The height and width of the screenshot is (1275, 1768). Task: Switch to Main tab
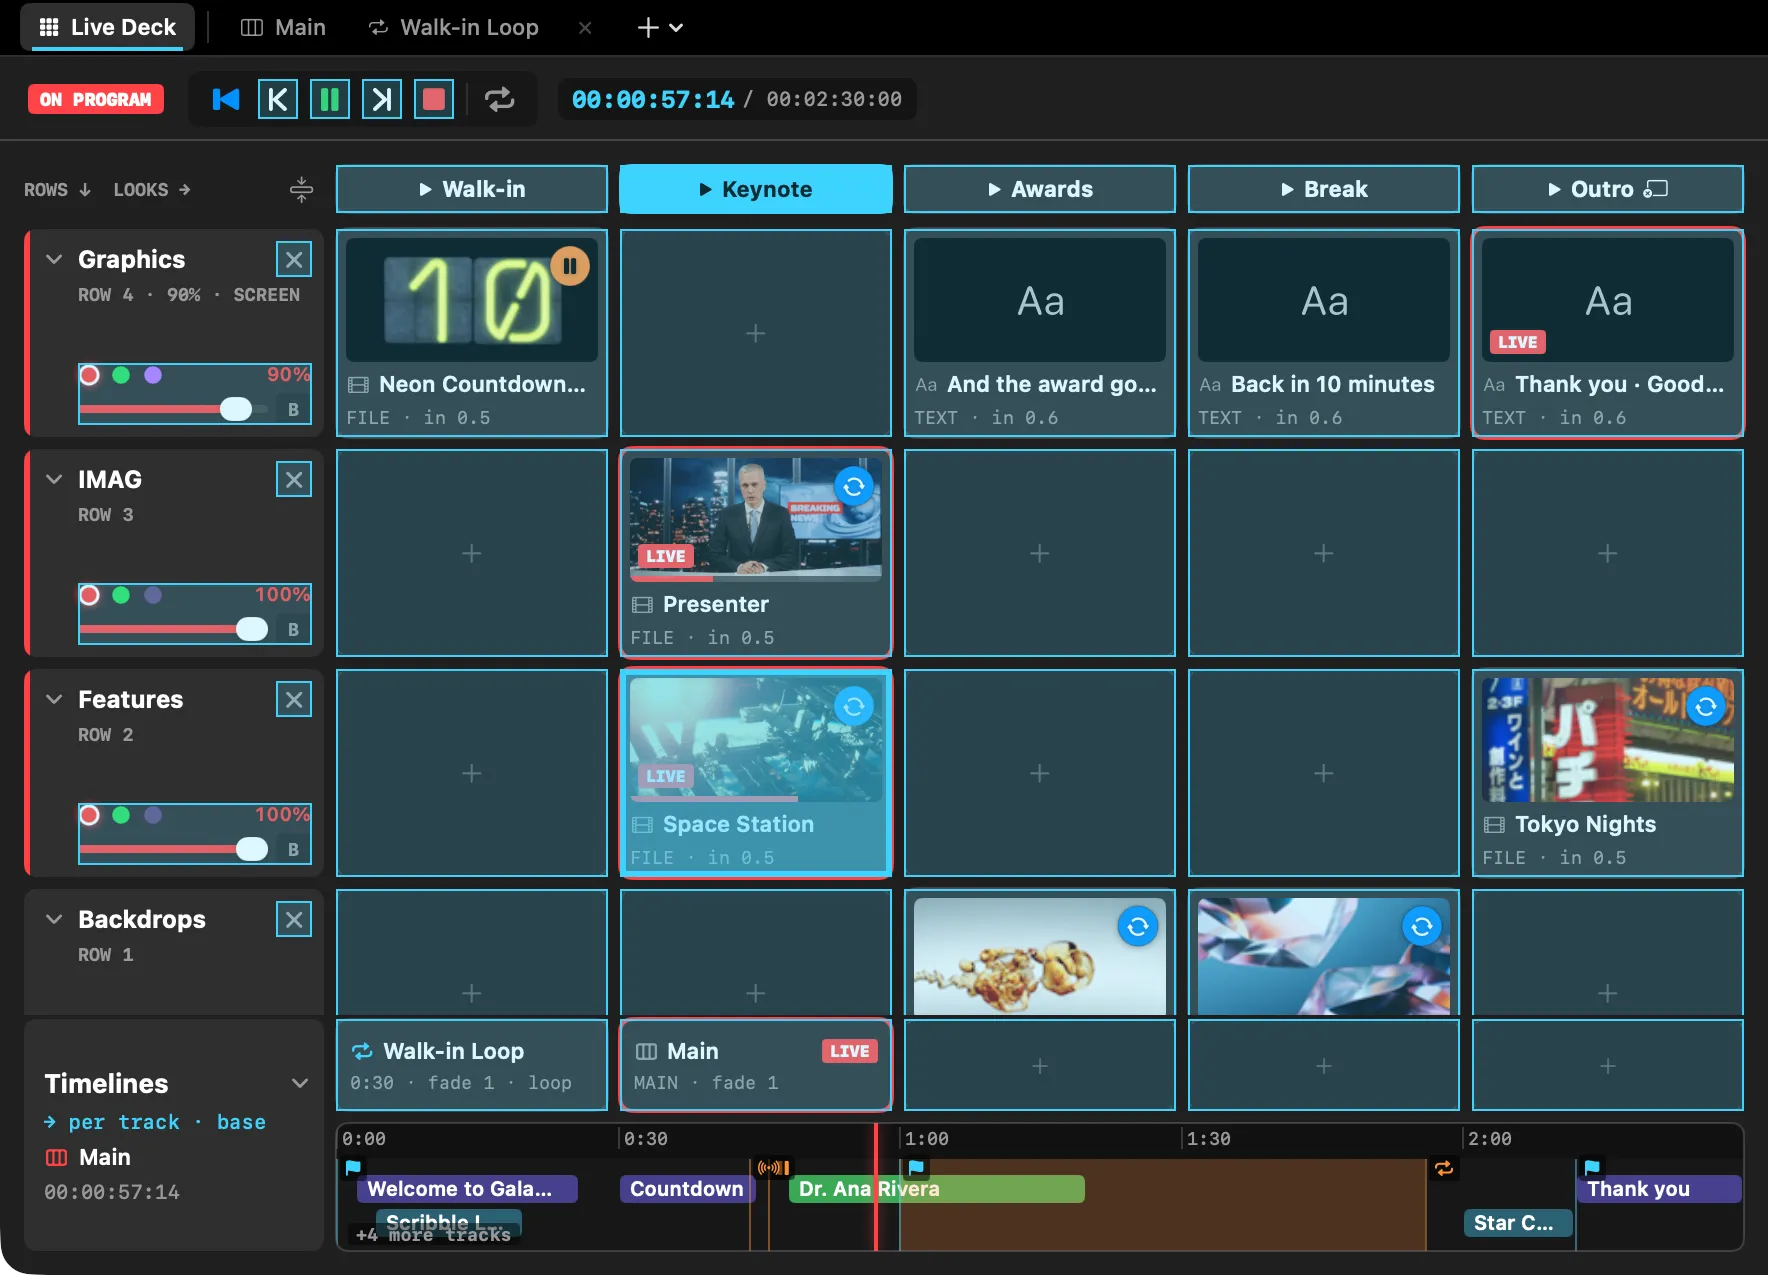(x=284, y=27)
